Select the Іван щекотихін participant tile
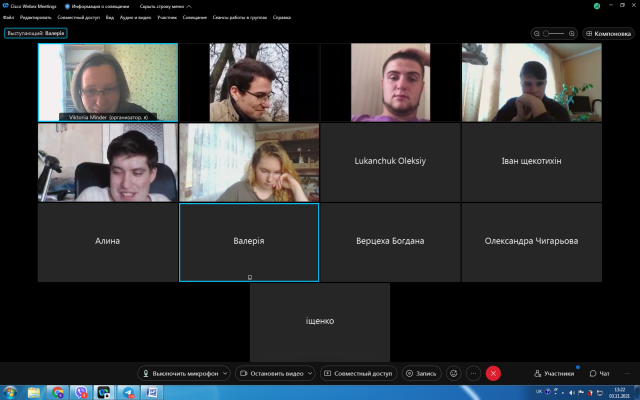 pos(531,162)
